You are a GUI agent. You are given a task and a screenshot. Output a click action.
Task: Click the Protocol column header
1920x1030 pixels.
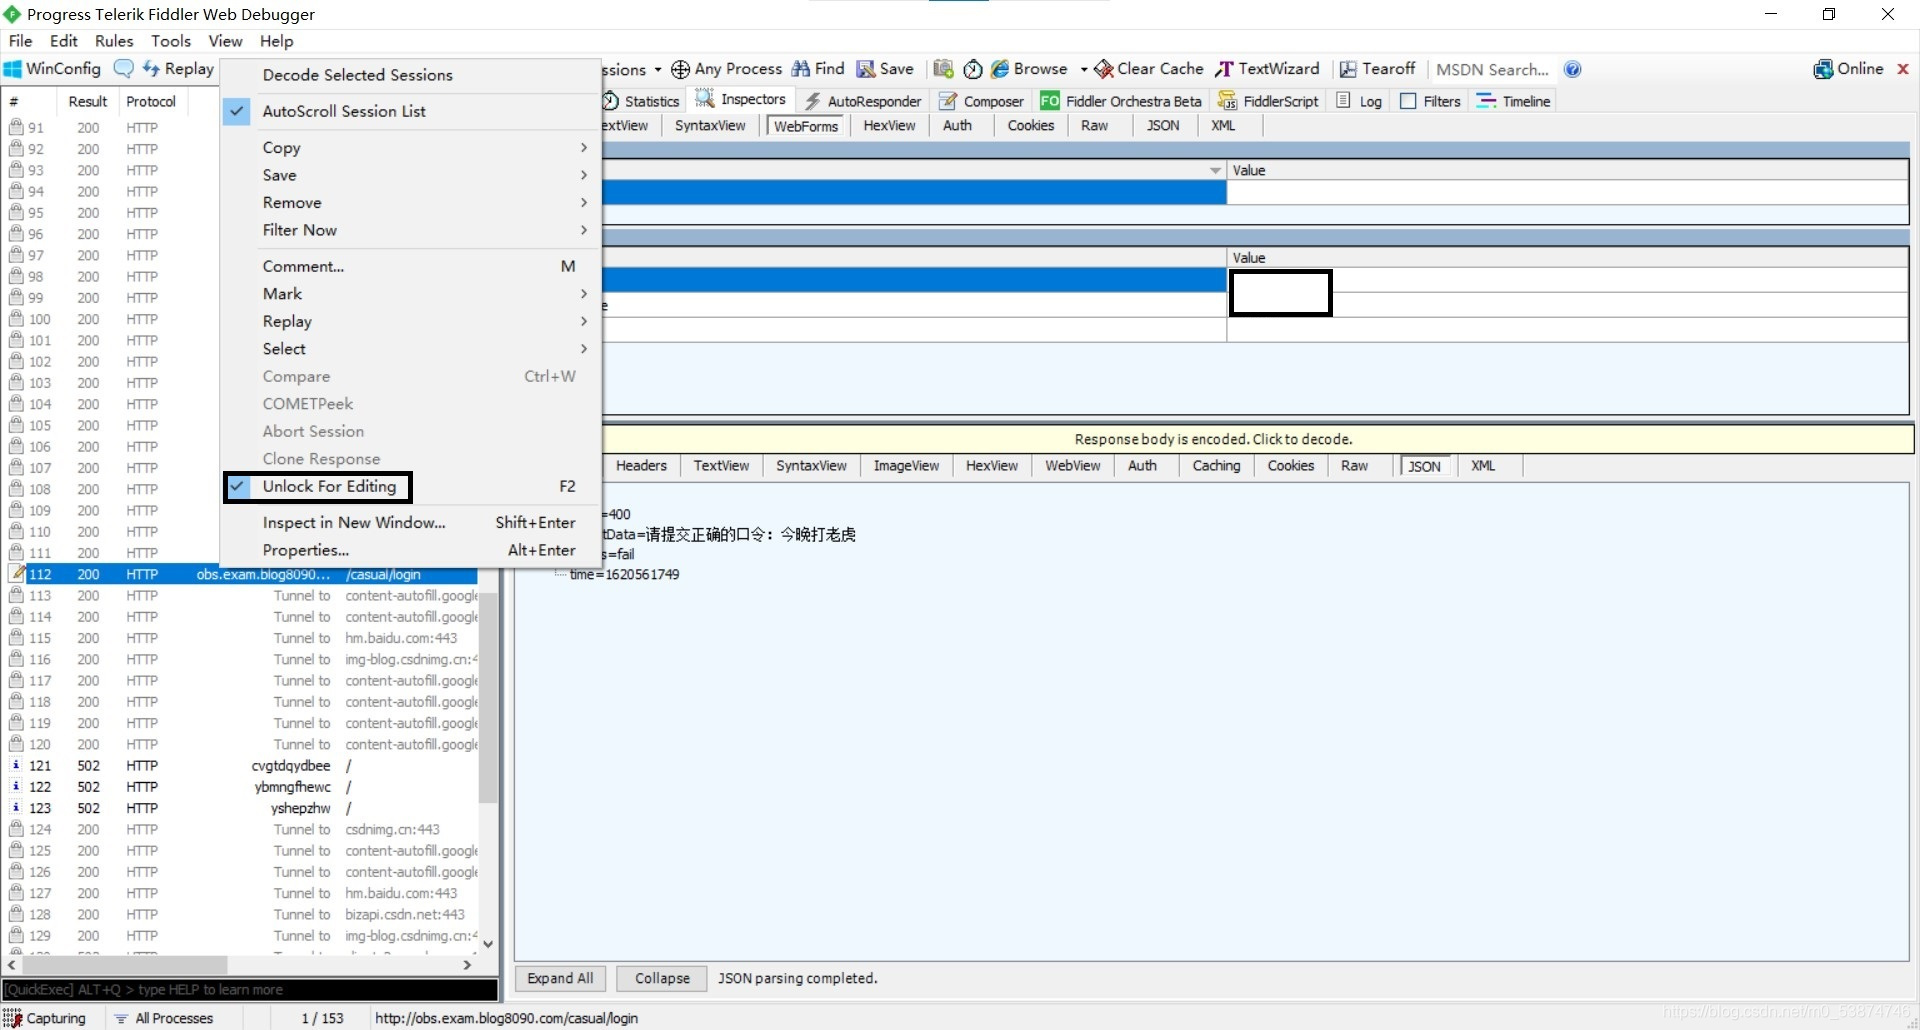(x=151, y=101)
